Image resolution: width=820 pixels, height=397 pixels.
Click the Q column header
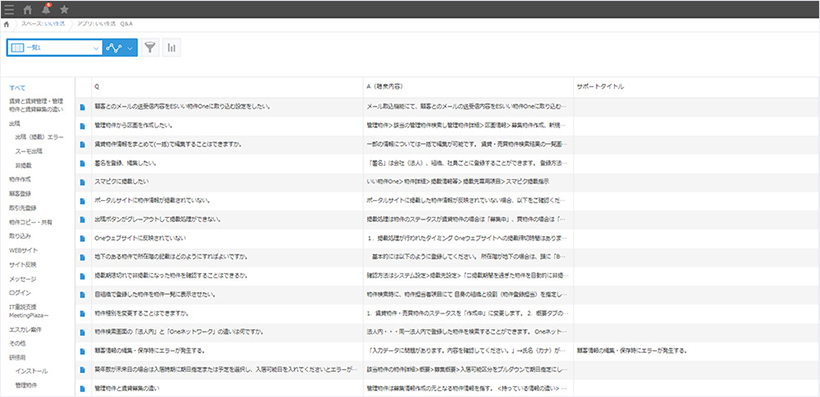pyautogui.click(x=227, y=86)
